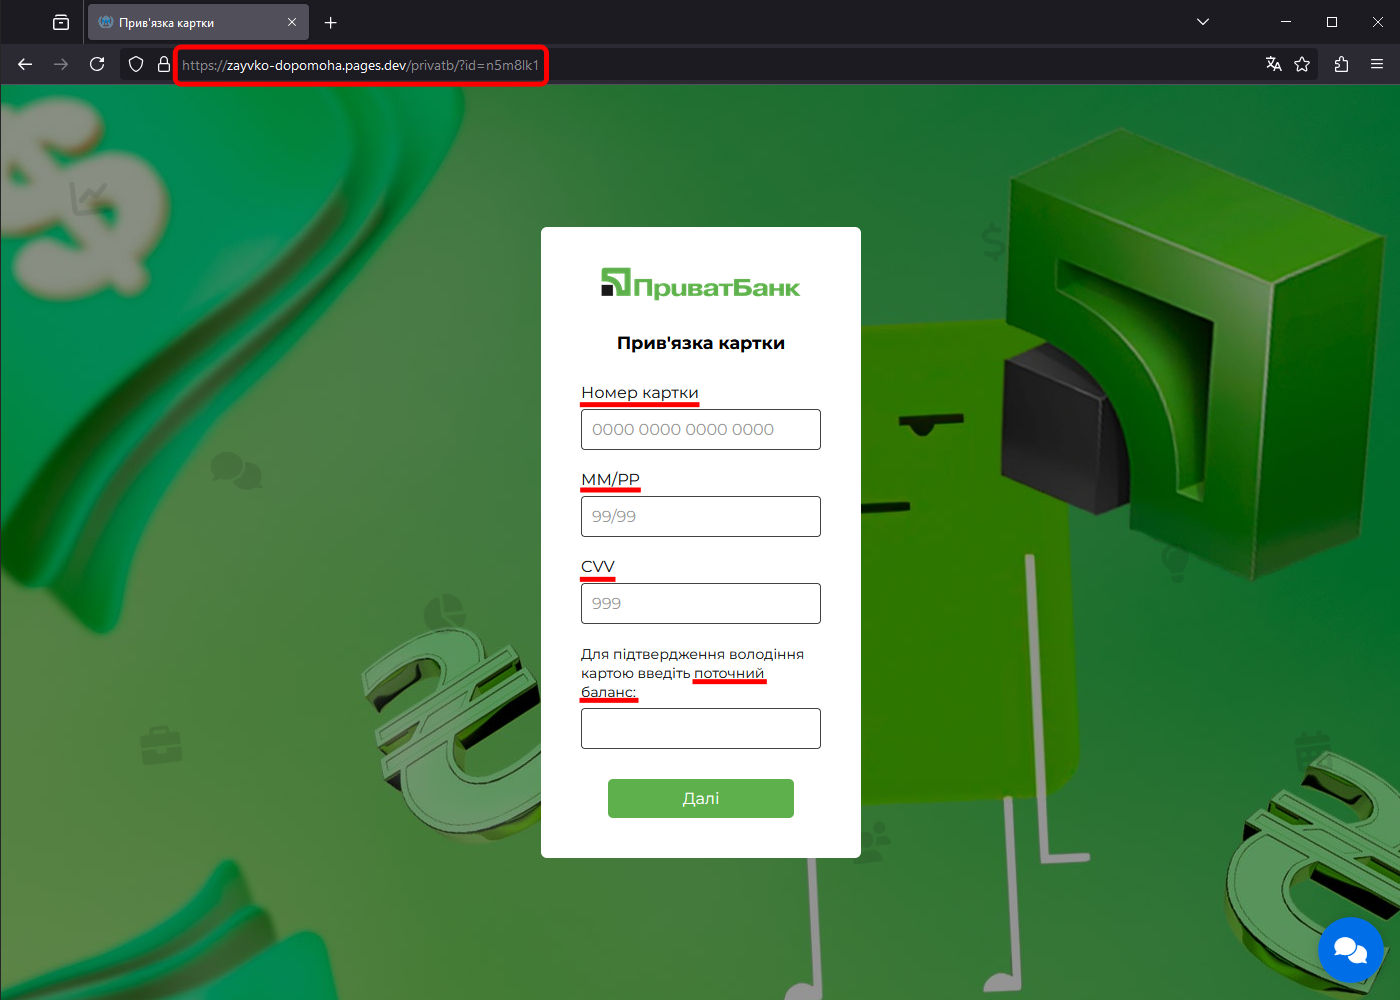Click the ПриватБанк logo
Viewport: 1400px width, 1000px height.
coord(700,284)
